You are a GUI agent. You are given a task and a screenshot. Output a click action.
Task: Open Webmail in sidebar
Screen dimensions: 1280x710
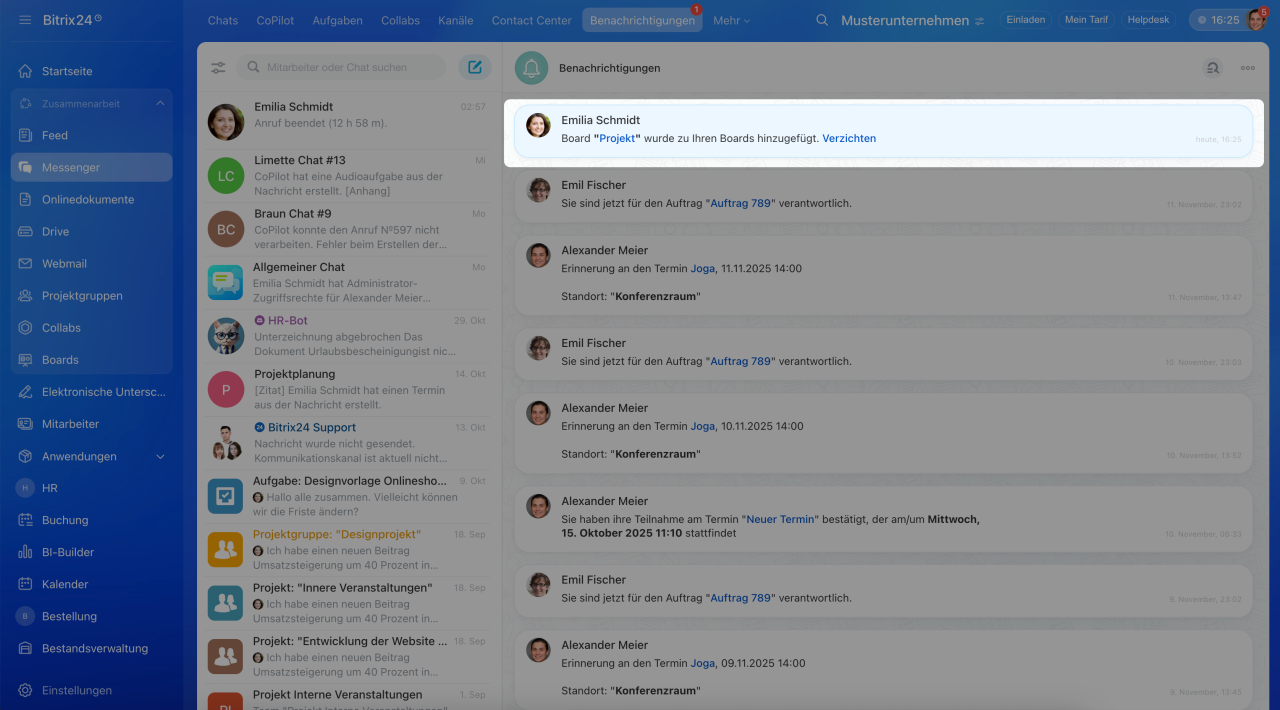click(91, 264)
